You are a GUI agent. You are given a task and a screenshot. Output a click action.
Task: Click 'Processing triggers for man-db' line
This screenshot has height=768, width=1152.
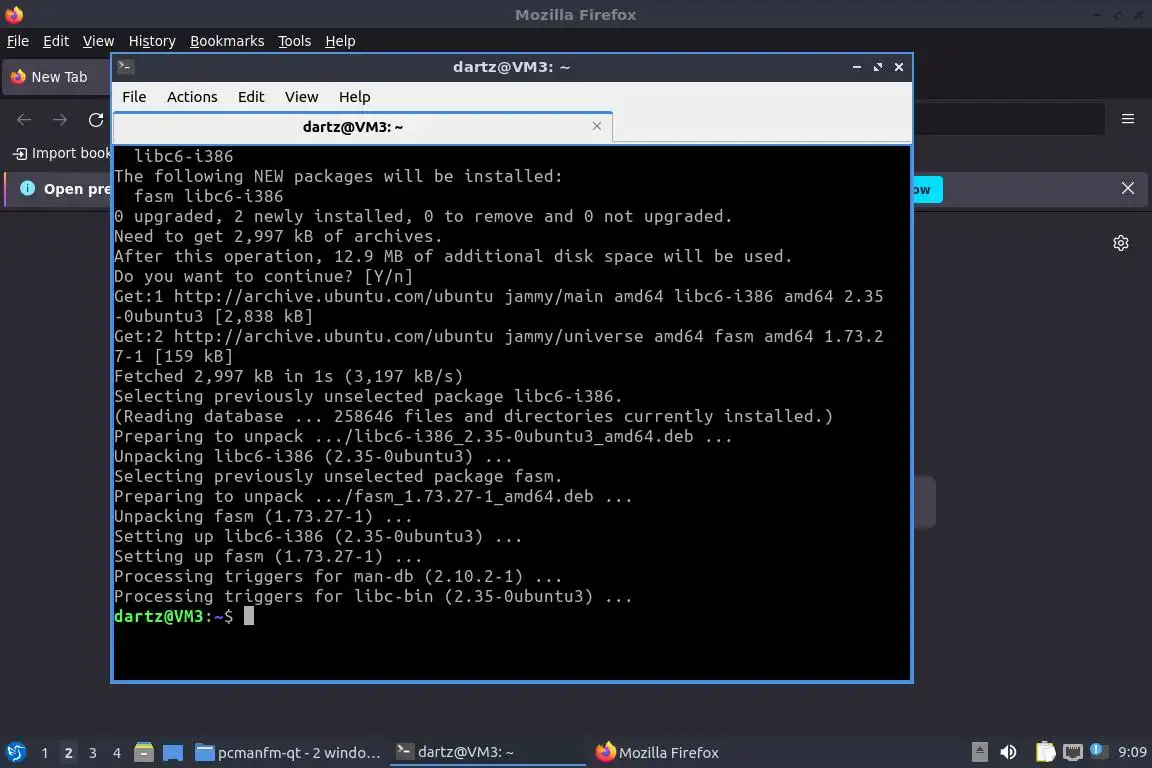pos(338,576)
